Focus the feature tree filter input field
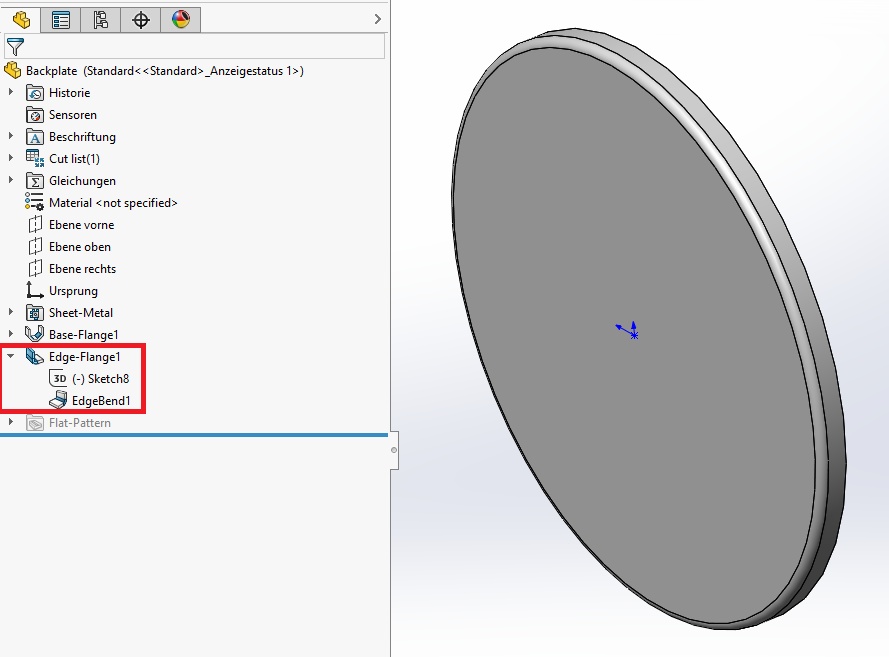The height and width of the screenshot is (657, 889). click(x=194, y=46)
